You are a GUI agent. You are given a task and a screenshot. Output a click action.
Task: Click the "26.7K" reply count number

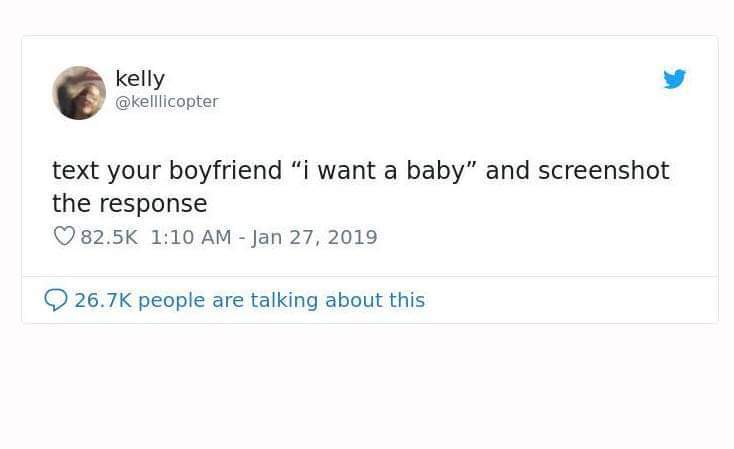[103, 300]
